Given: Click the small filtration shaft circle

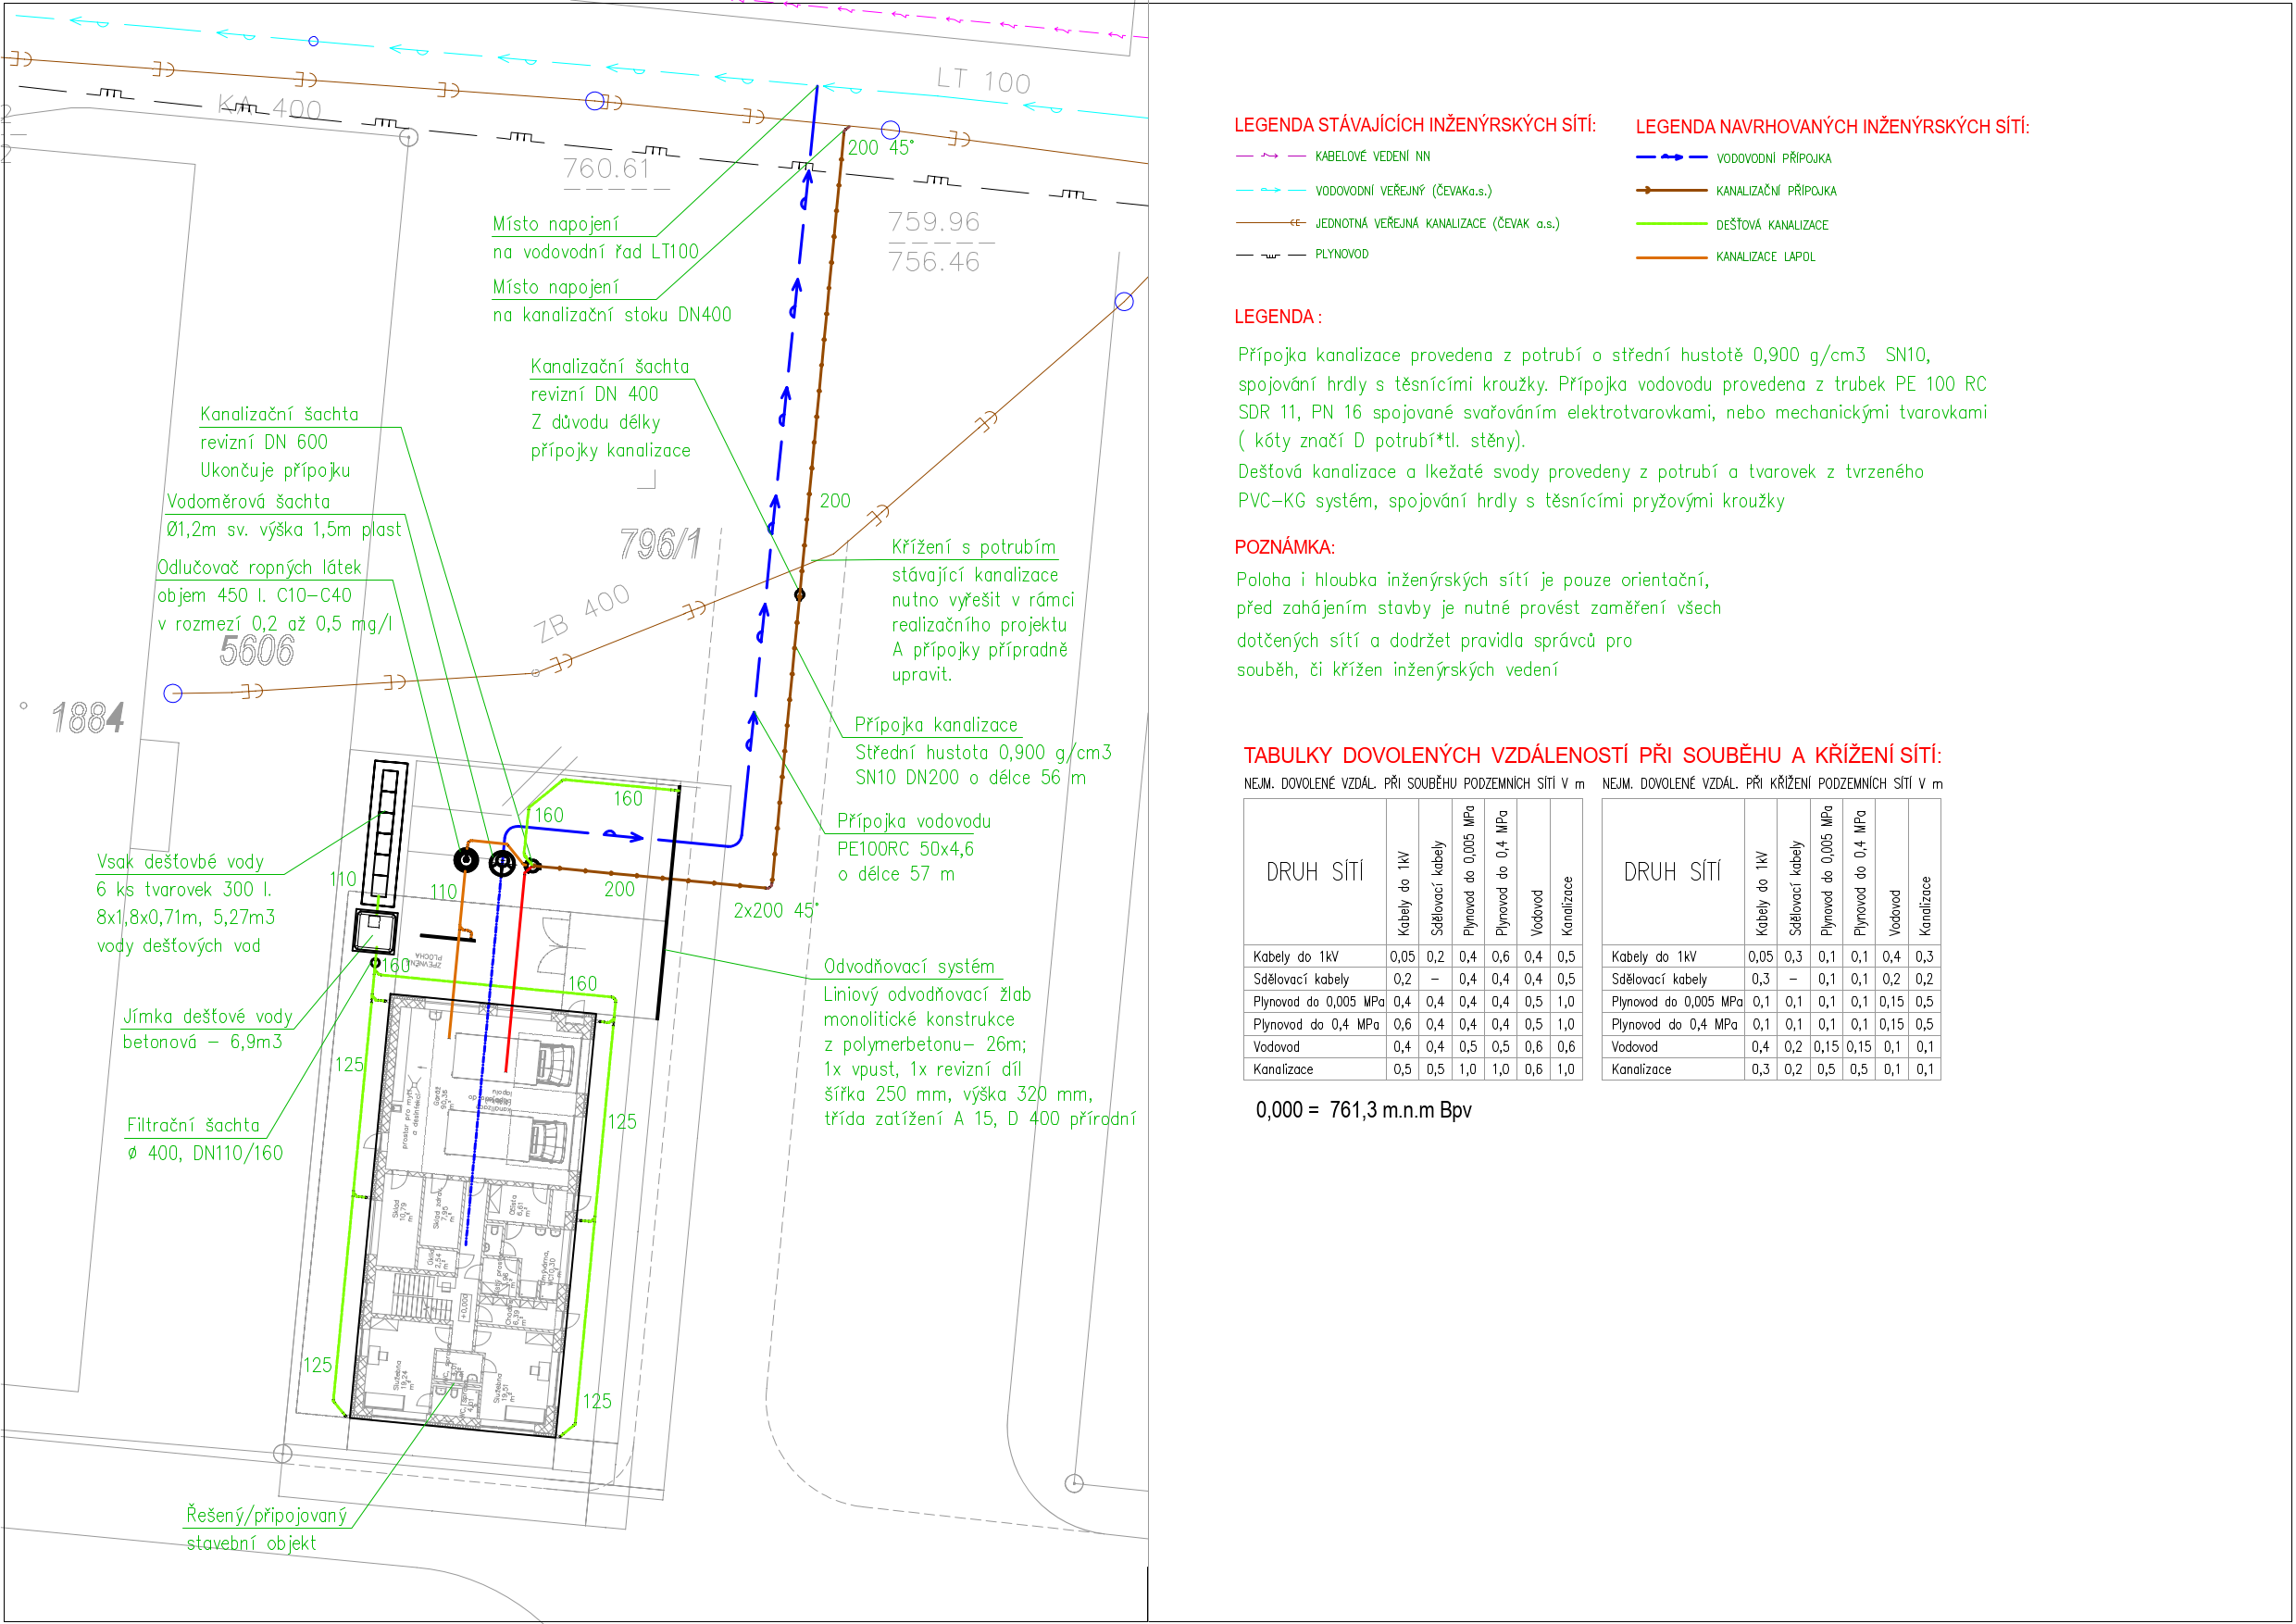Looking at the screenshot, I should [x=376, y=963].
